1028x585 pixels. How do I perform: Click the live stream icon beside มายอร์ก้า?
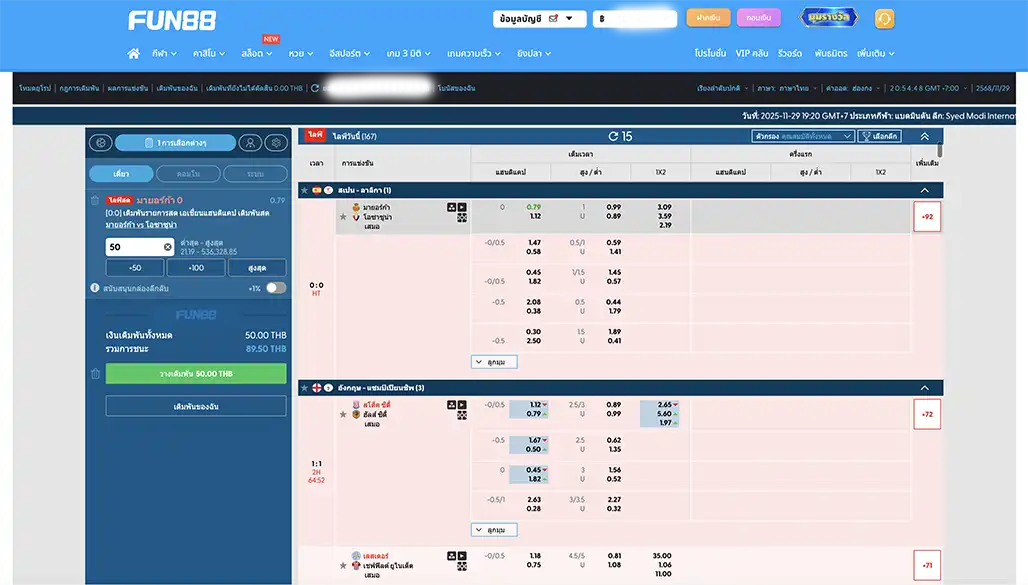pos(462,207)
